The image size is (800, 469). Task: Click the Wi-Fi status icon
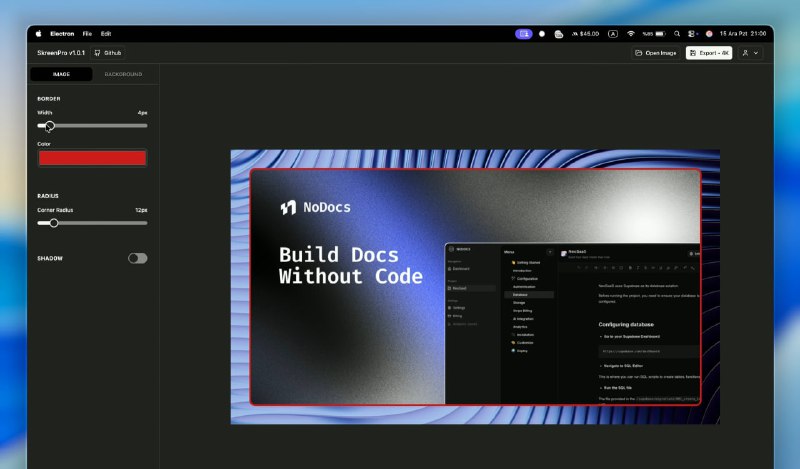click(x=630, y=33)
